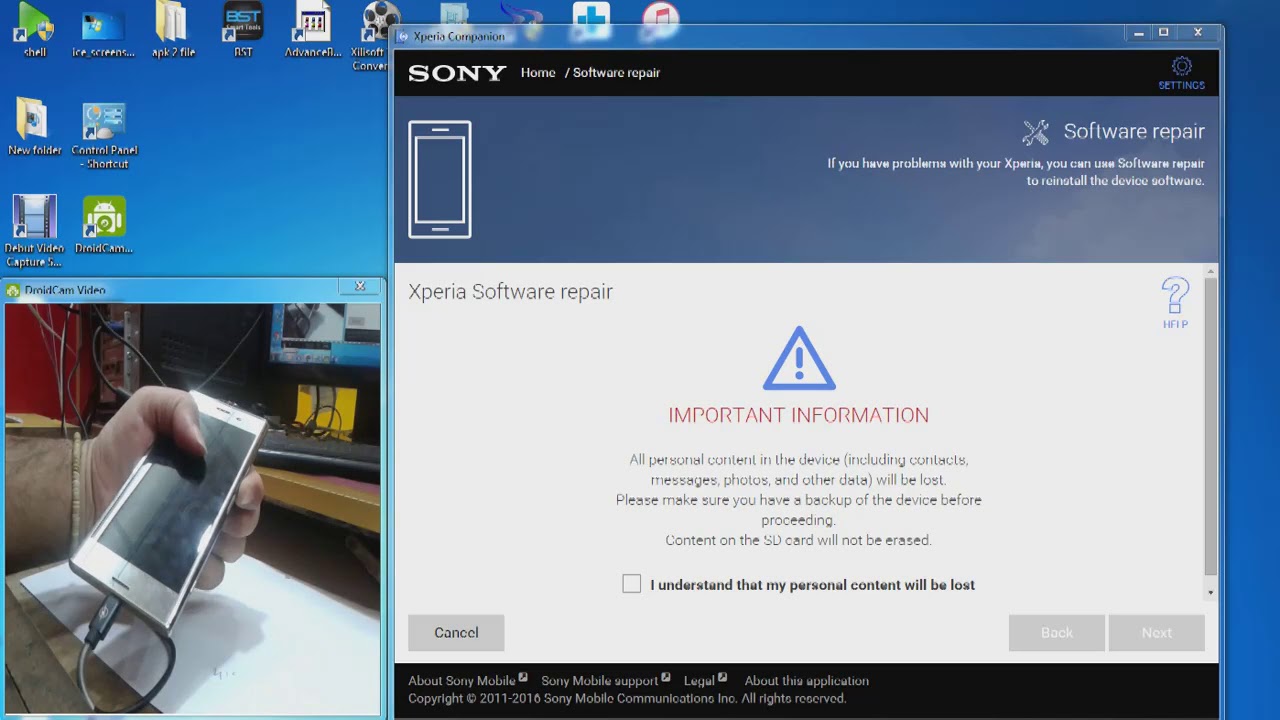Click the greyed-out Next button

click(x=1157, y=633)
